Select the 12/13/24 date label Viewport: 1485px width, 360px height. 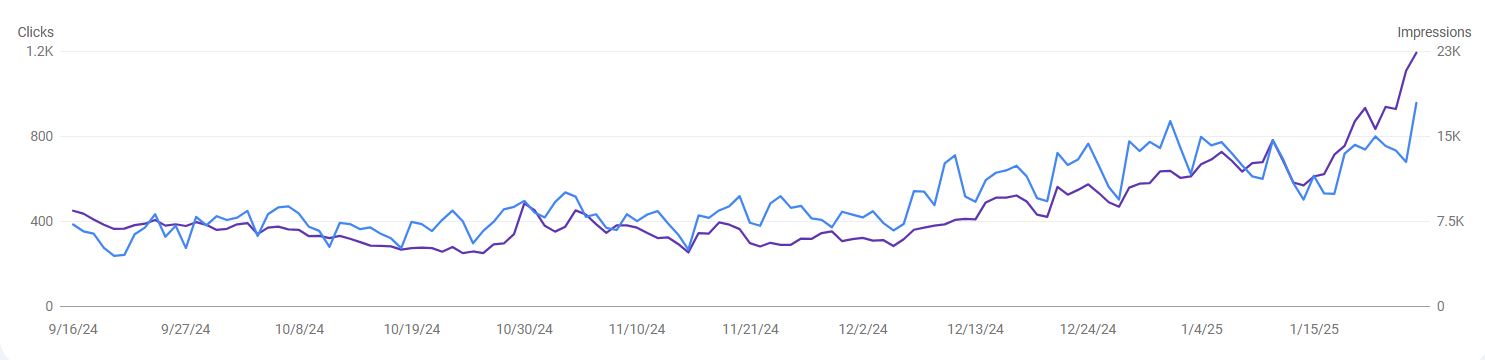(x=975, y=329)
